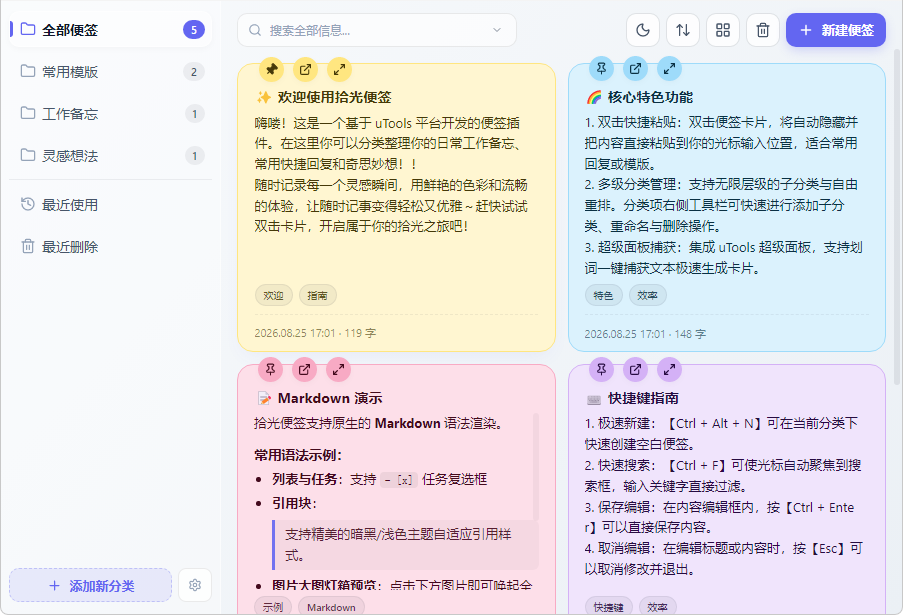
Task: Click the 常用语法示例 heading
Action: tap(298, 455)
